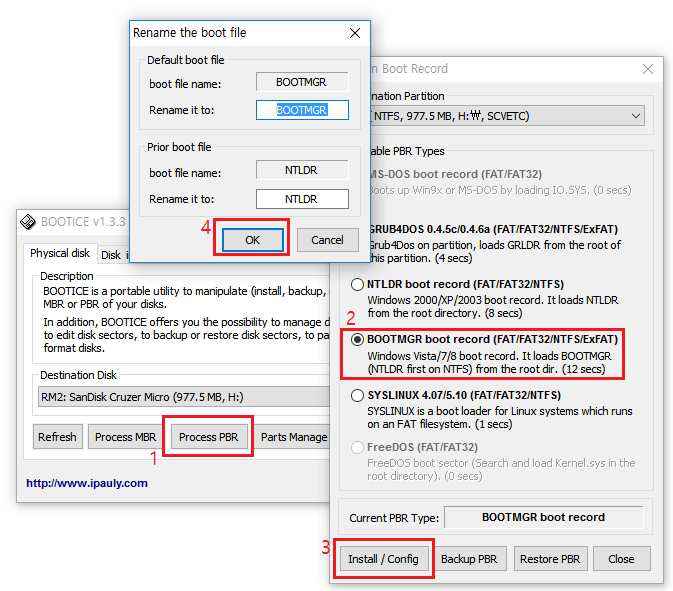Click the Backup PBR button
Screen dimensions: 673x591
pyautogui.click(x=469, y=559)
